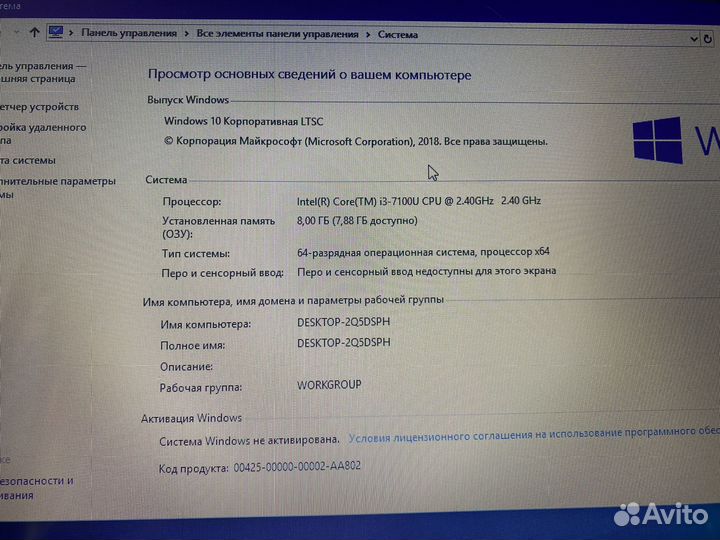Open the license agreement terms link

(534, 434)
